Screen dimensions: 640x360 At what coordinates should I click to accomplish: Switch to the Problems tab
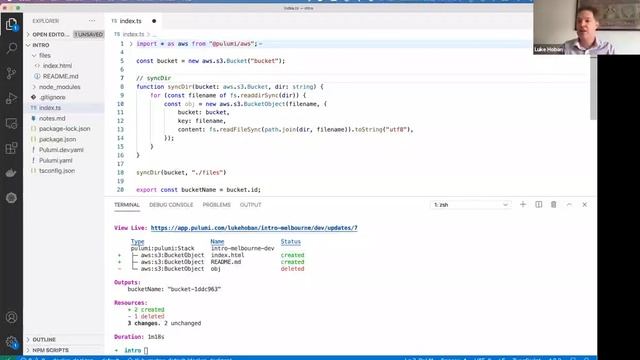pos(216,205)
